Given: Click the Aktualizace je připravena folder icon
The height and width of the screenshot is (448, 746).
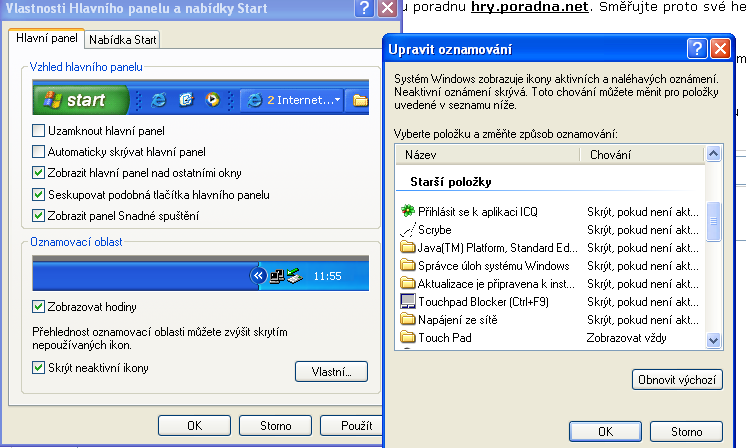Looking at the screenshot, I should coord(408,283).
